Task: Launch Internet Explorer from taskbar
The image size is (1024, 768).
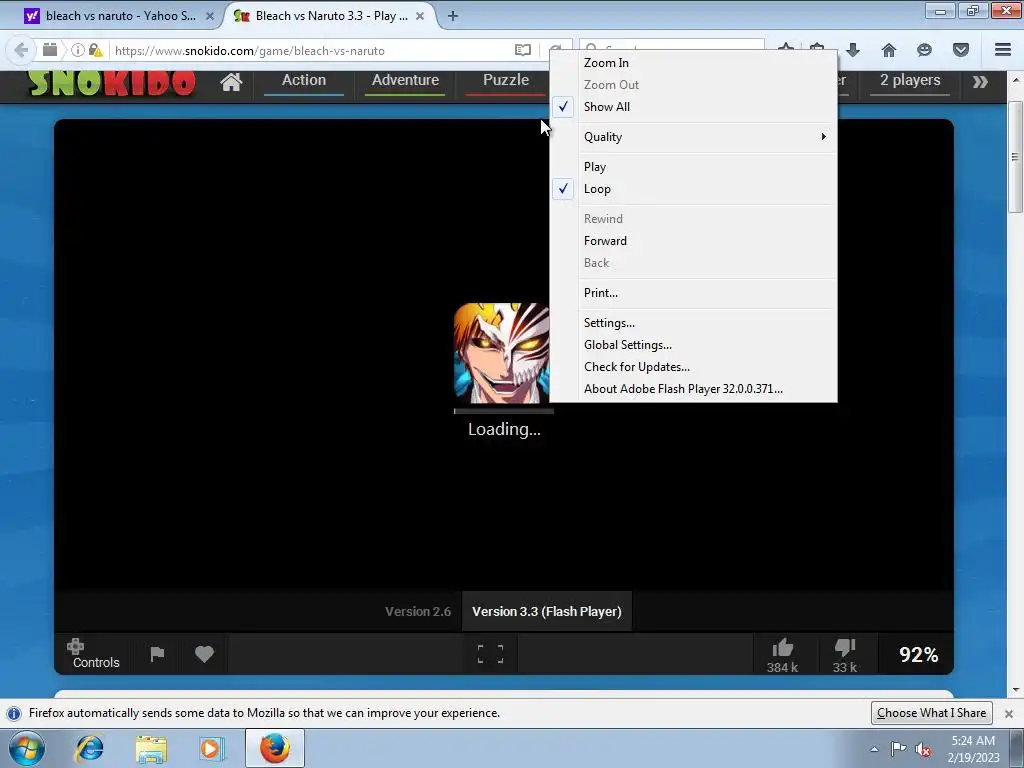Action: tap(89, 748)
